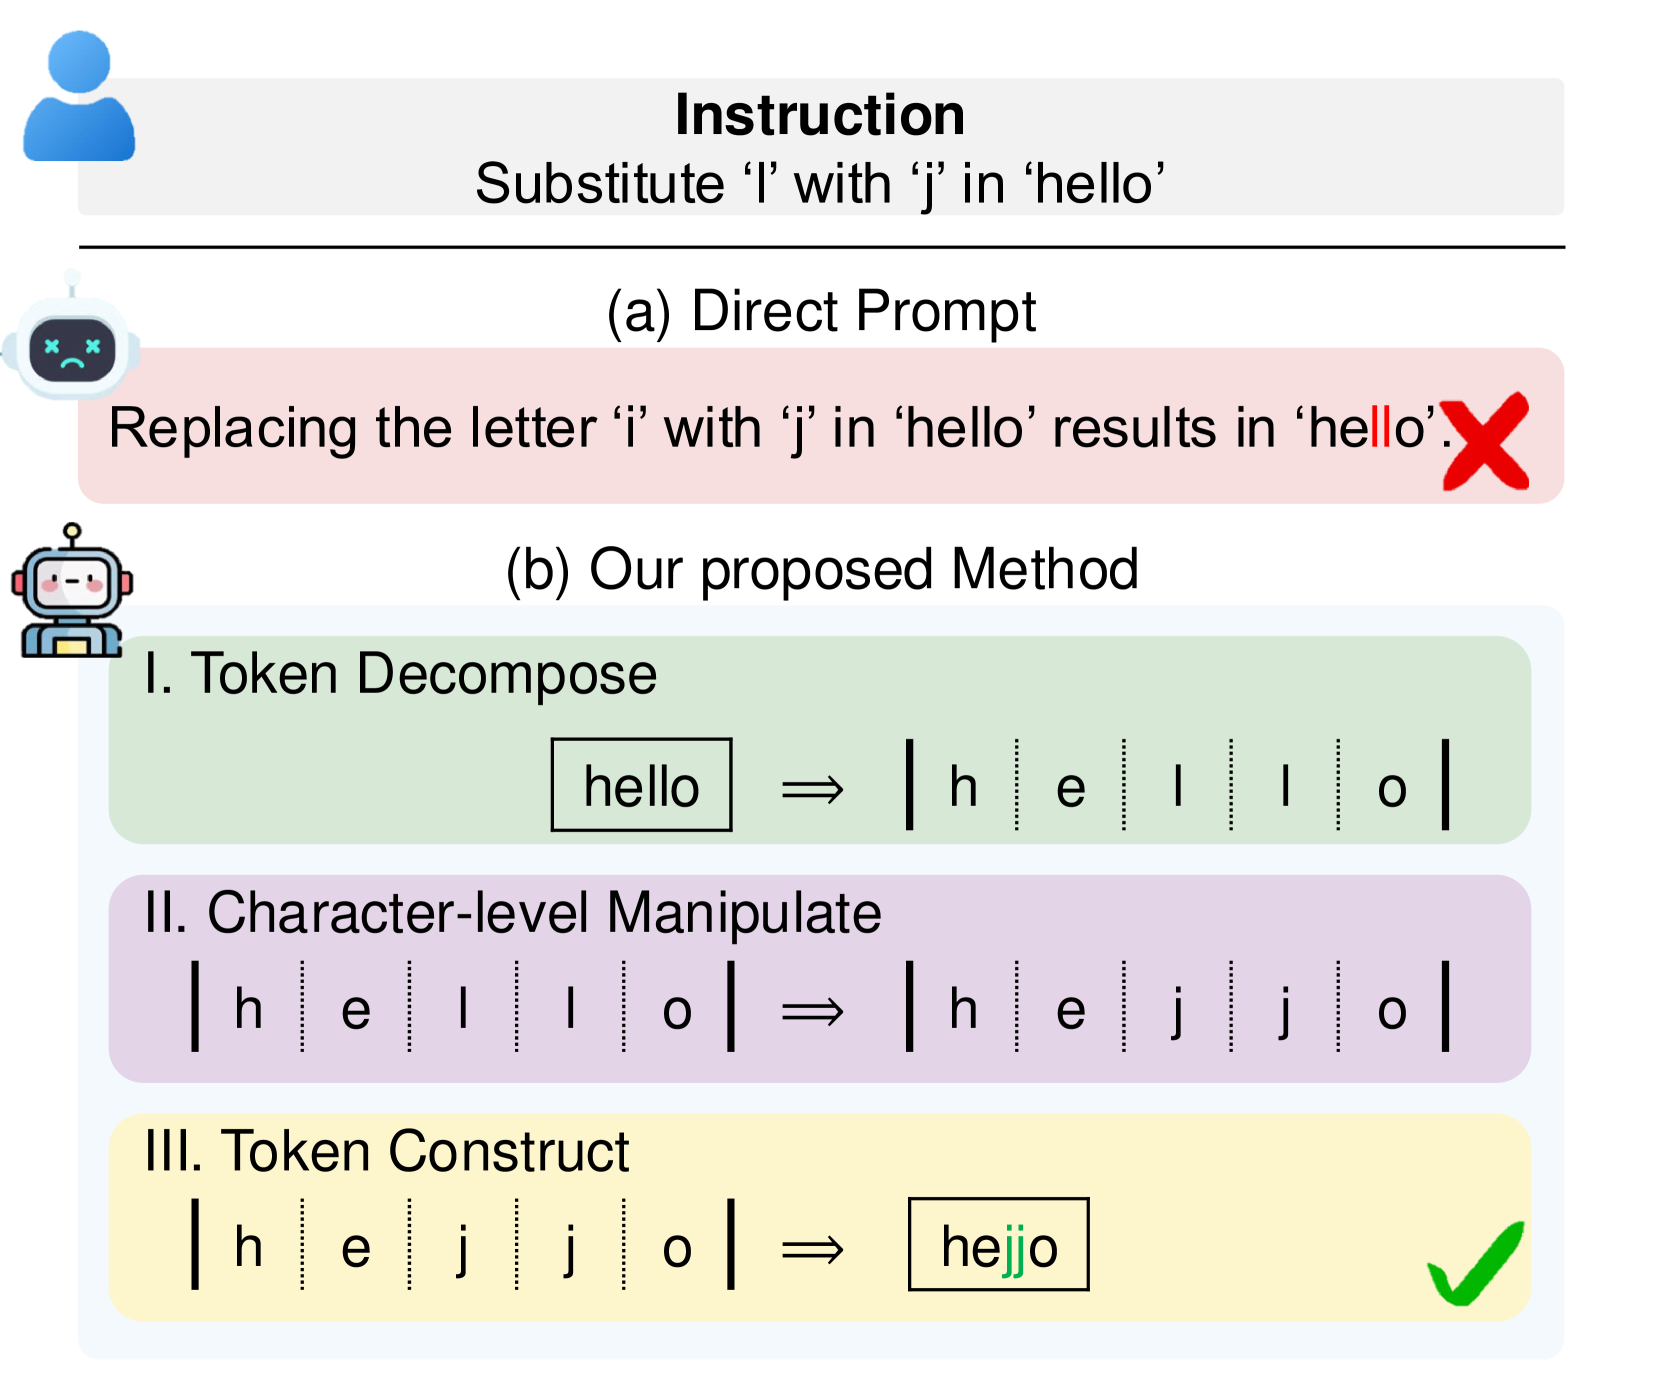1659x1378 pixels.
Task: Click the arrow in Token Construct row
Action: click(812, 1249)
